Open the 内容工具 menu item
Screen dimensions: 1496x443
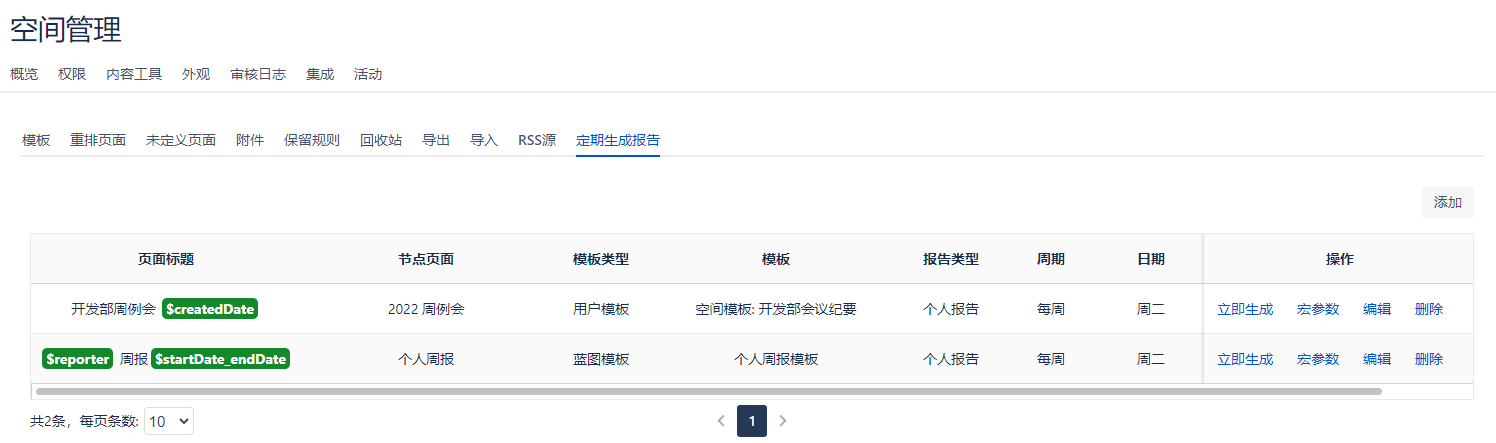[134, 74]
